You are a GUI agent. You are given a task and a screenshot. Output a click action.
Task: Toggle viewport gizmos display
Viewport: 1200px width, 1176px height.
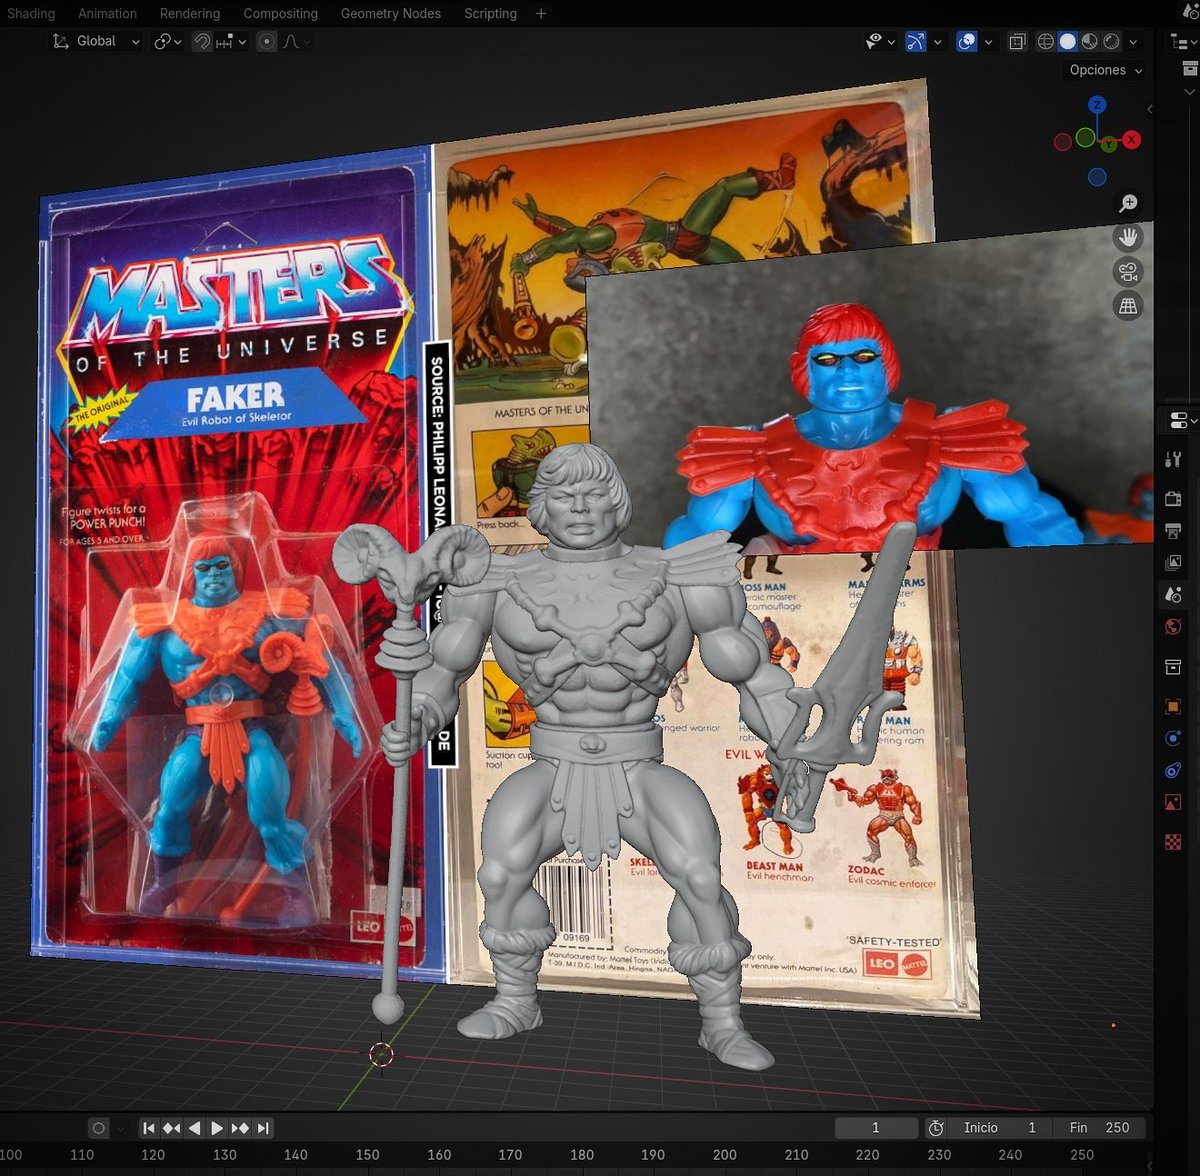[916, 41]
